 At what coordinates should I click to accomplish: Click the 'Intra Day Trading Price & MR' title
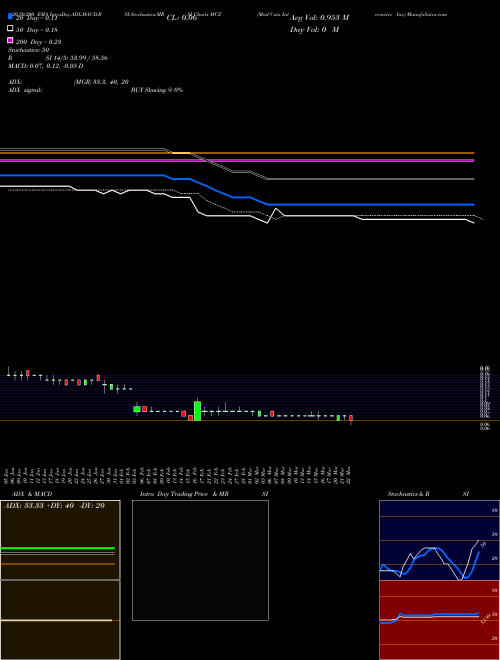(184, 494)
